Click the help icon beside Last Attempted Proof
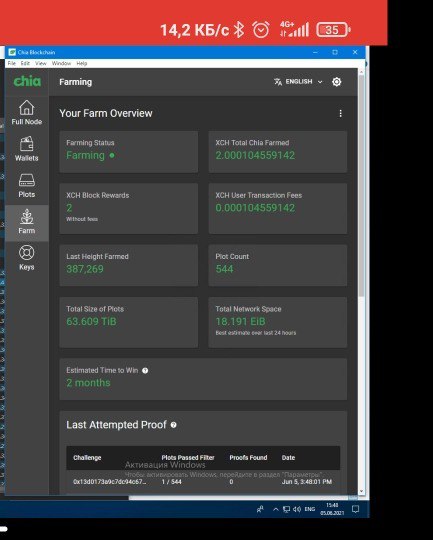Image resolution: width=433 pixels, height=540 pixels. 174,425
